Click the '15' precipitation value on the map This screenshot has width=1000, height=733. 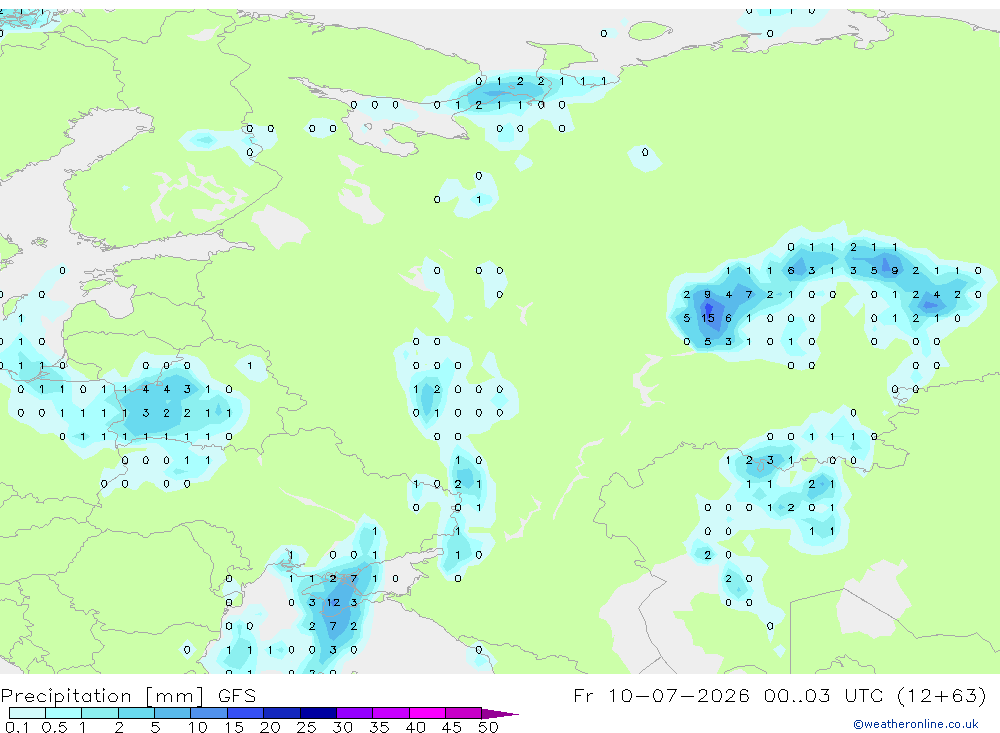(708, 318)
